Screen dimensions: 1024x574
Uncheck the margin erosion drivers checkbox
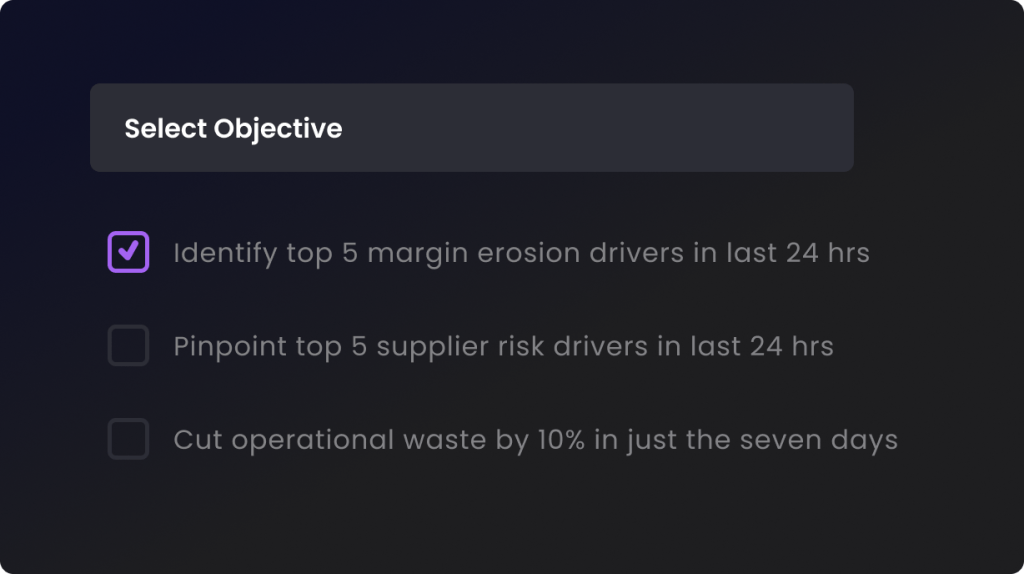pyautogui.click(x=128, y=252)
